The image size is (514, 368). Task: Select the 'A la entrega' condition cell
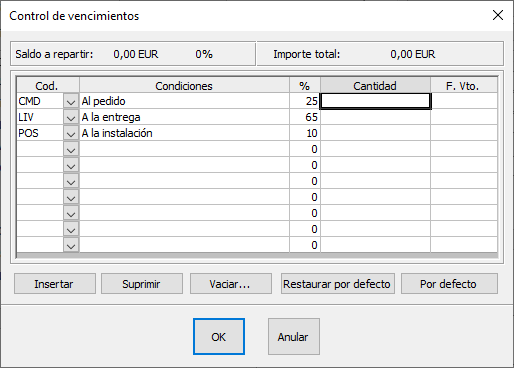184,117
